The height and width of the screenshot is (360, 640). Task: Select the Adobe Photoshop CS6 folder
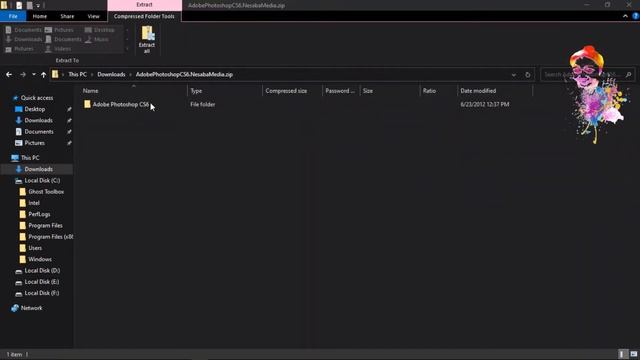(121, 104)
